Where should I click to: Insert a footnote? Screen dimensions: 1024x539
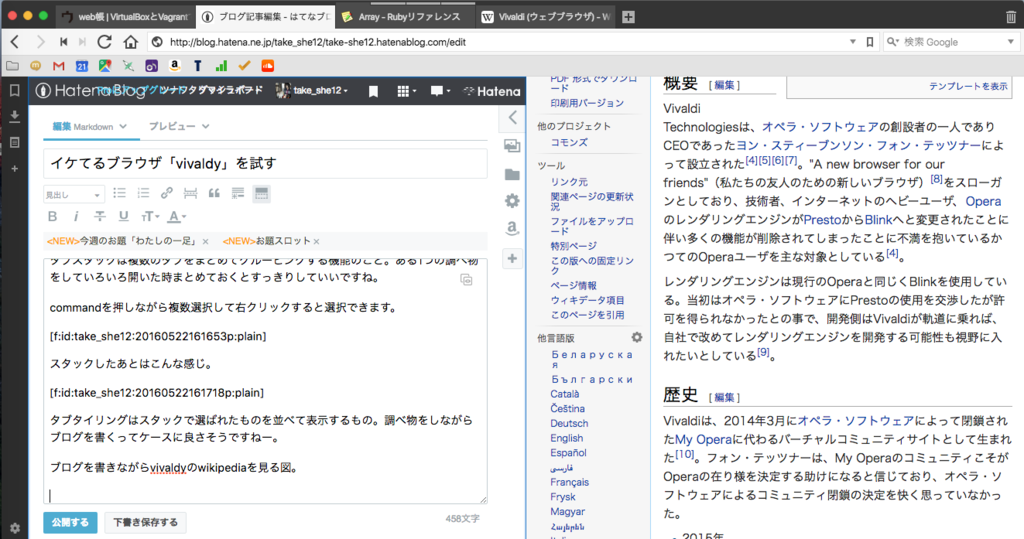tap(237, 193)
